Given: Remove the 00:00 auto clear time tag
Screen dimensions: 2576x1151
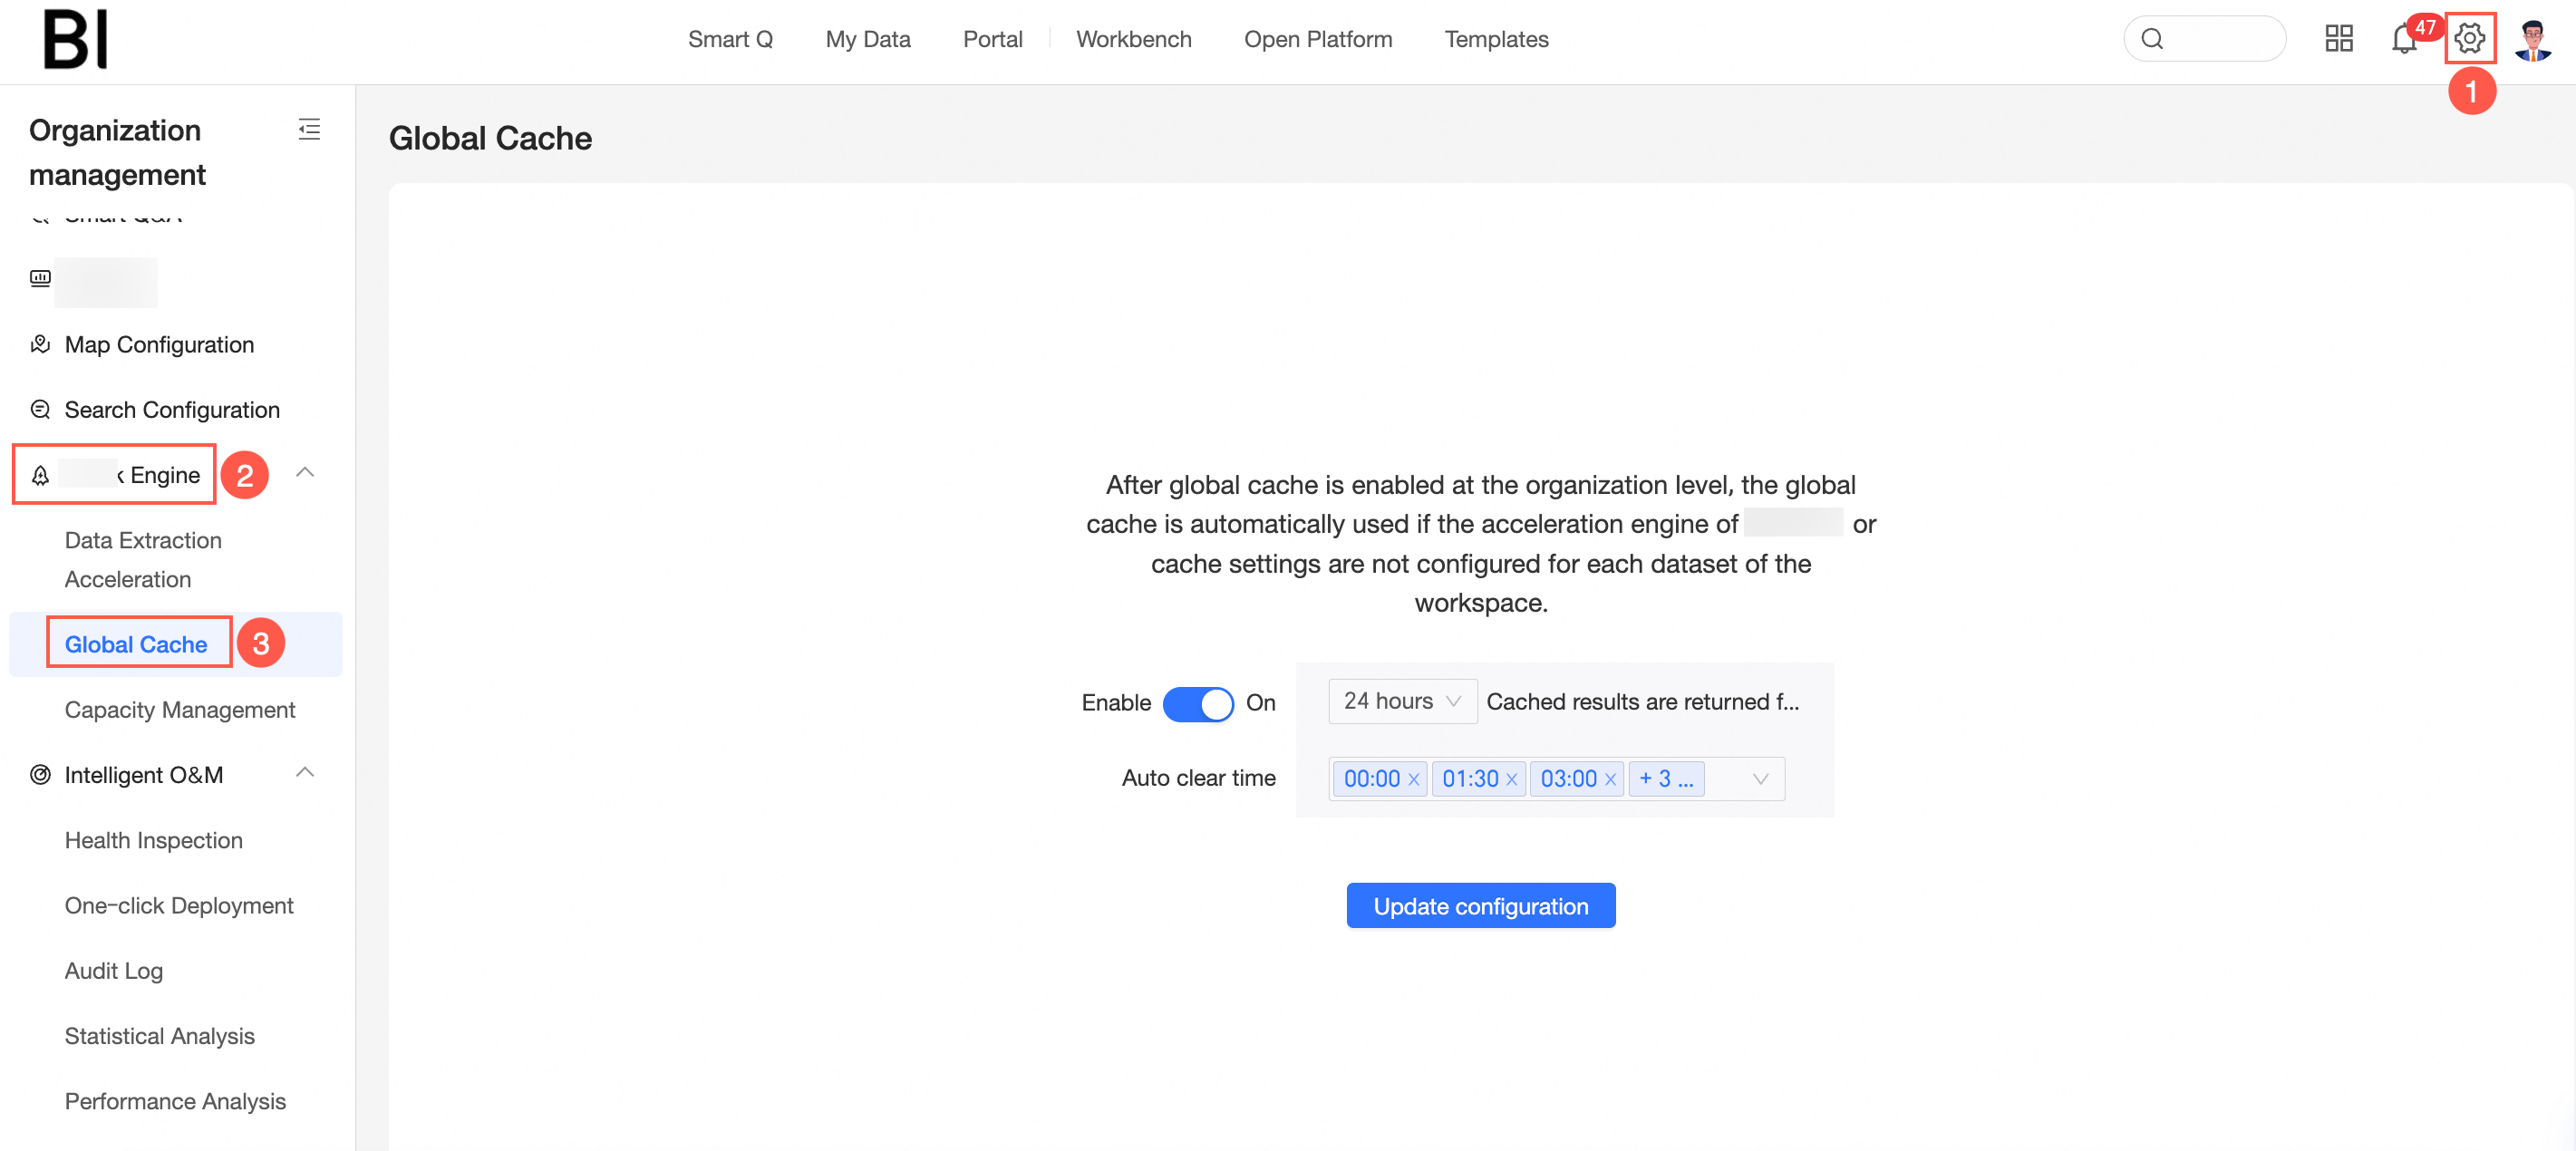Looking at the screenshot, I should pos(1413,779).
